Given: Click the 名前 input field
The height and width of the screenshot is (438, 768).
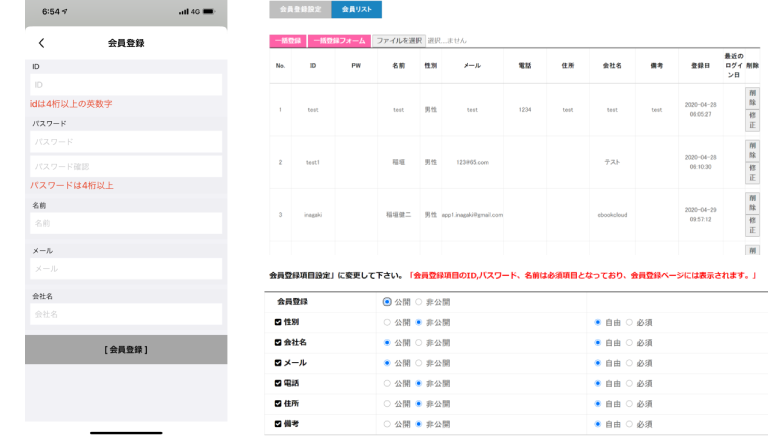Looking at the screenshot, I should pyautogui.click(x=126, y=223).
